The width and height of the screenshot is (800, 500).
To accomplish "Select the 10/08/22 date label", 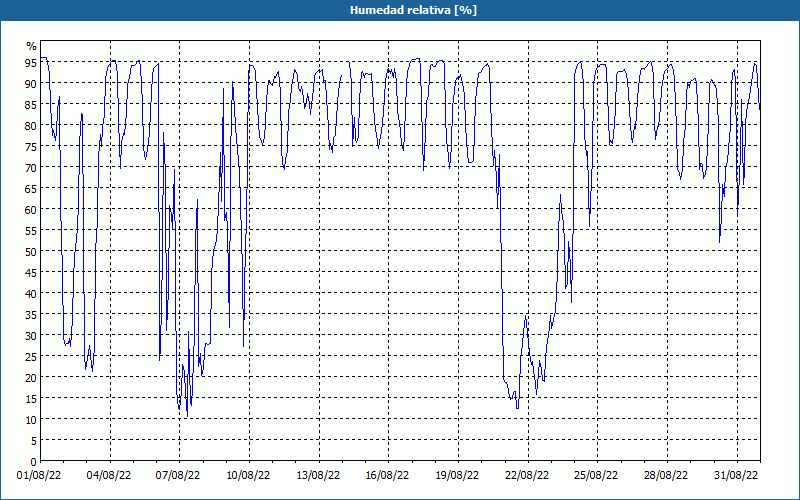I will point(248,476).
